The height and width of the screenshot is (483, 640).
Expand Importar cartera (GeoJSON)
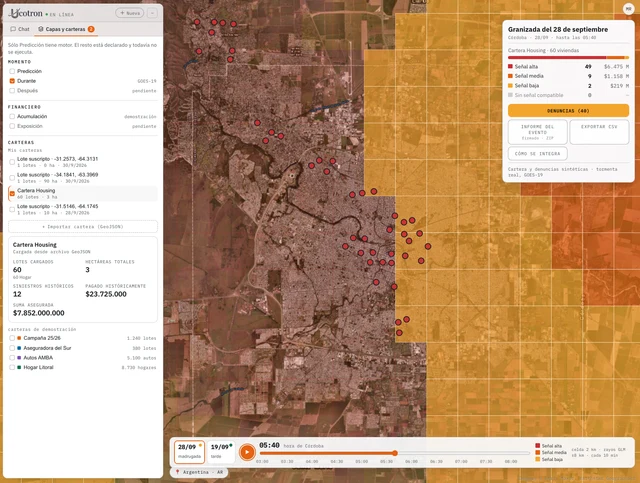[x=83, y=227]
